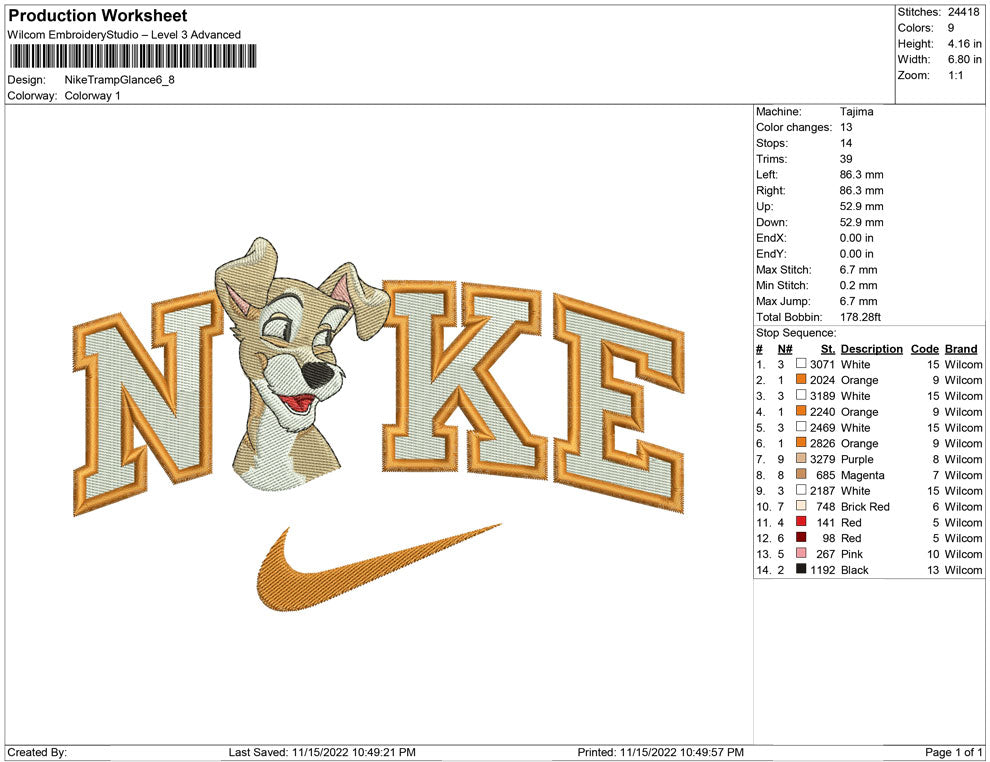Click the Width value 6.80 in
This screenshot has width=990, height=762.
click(964, 59)
